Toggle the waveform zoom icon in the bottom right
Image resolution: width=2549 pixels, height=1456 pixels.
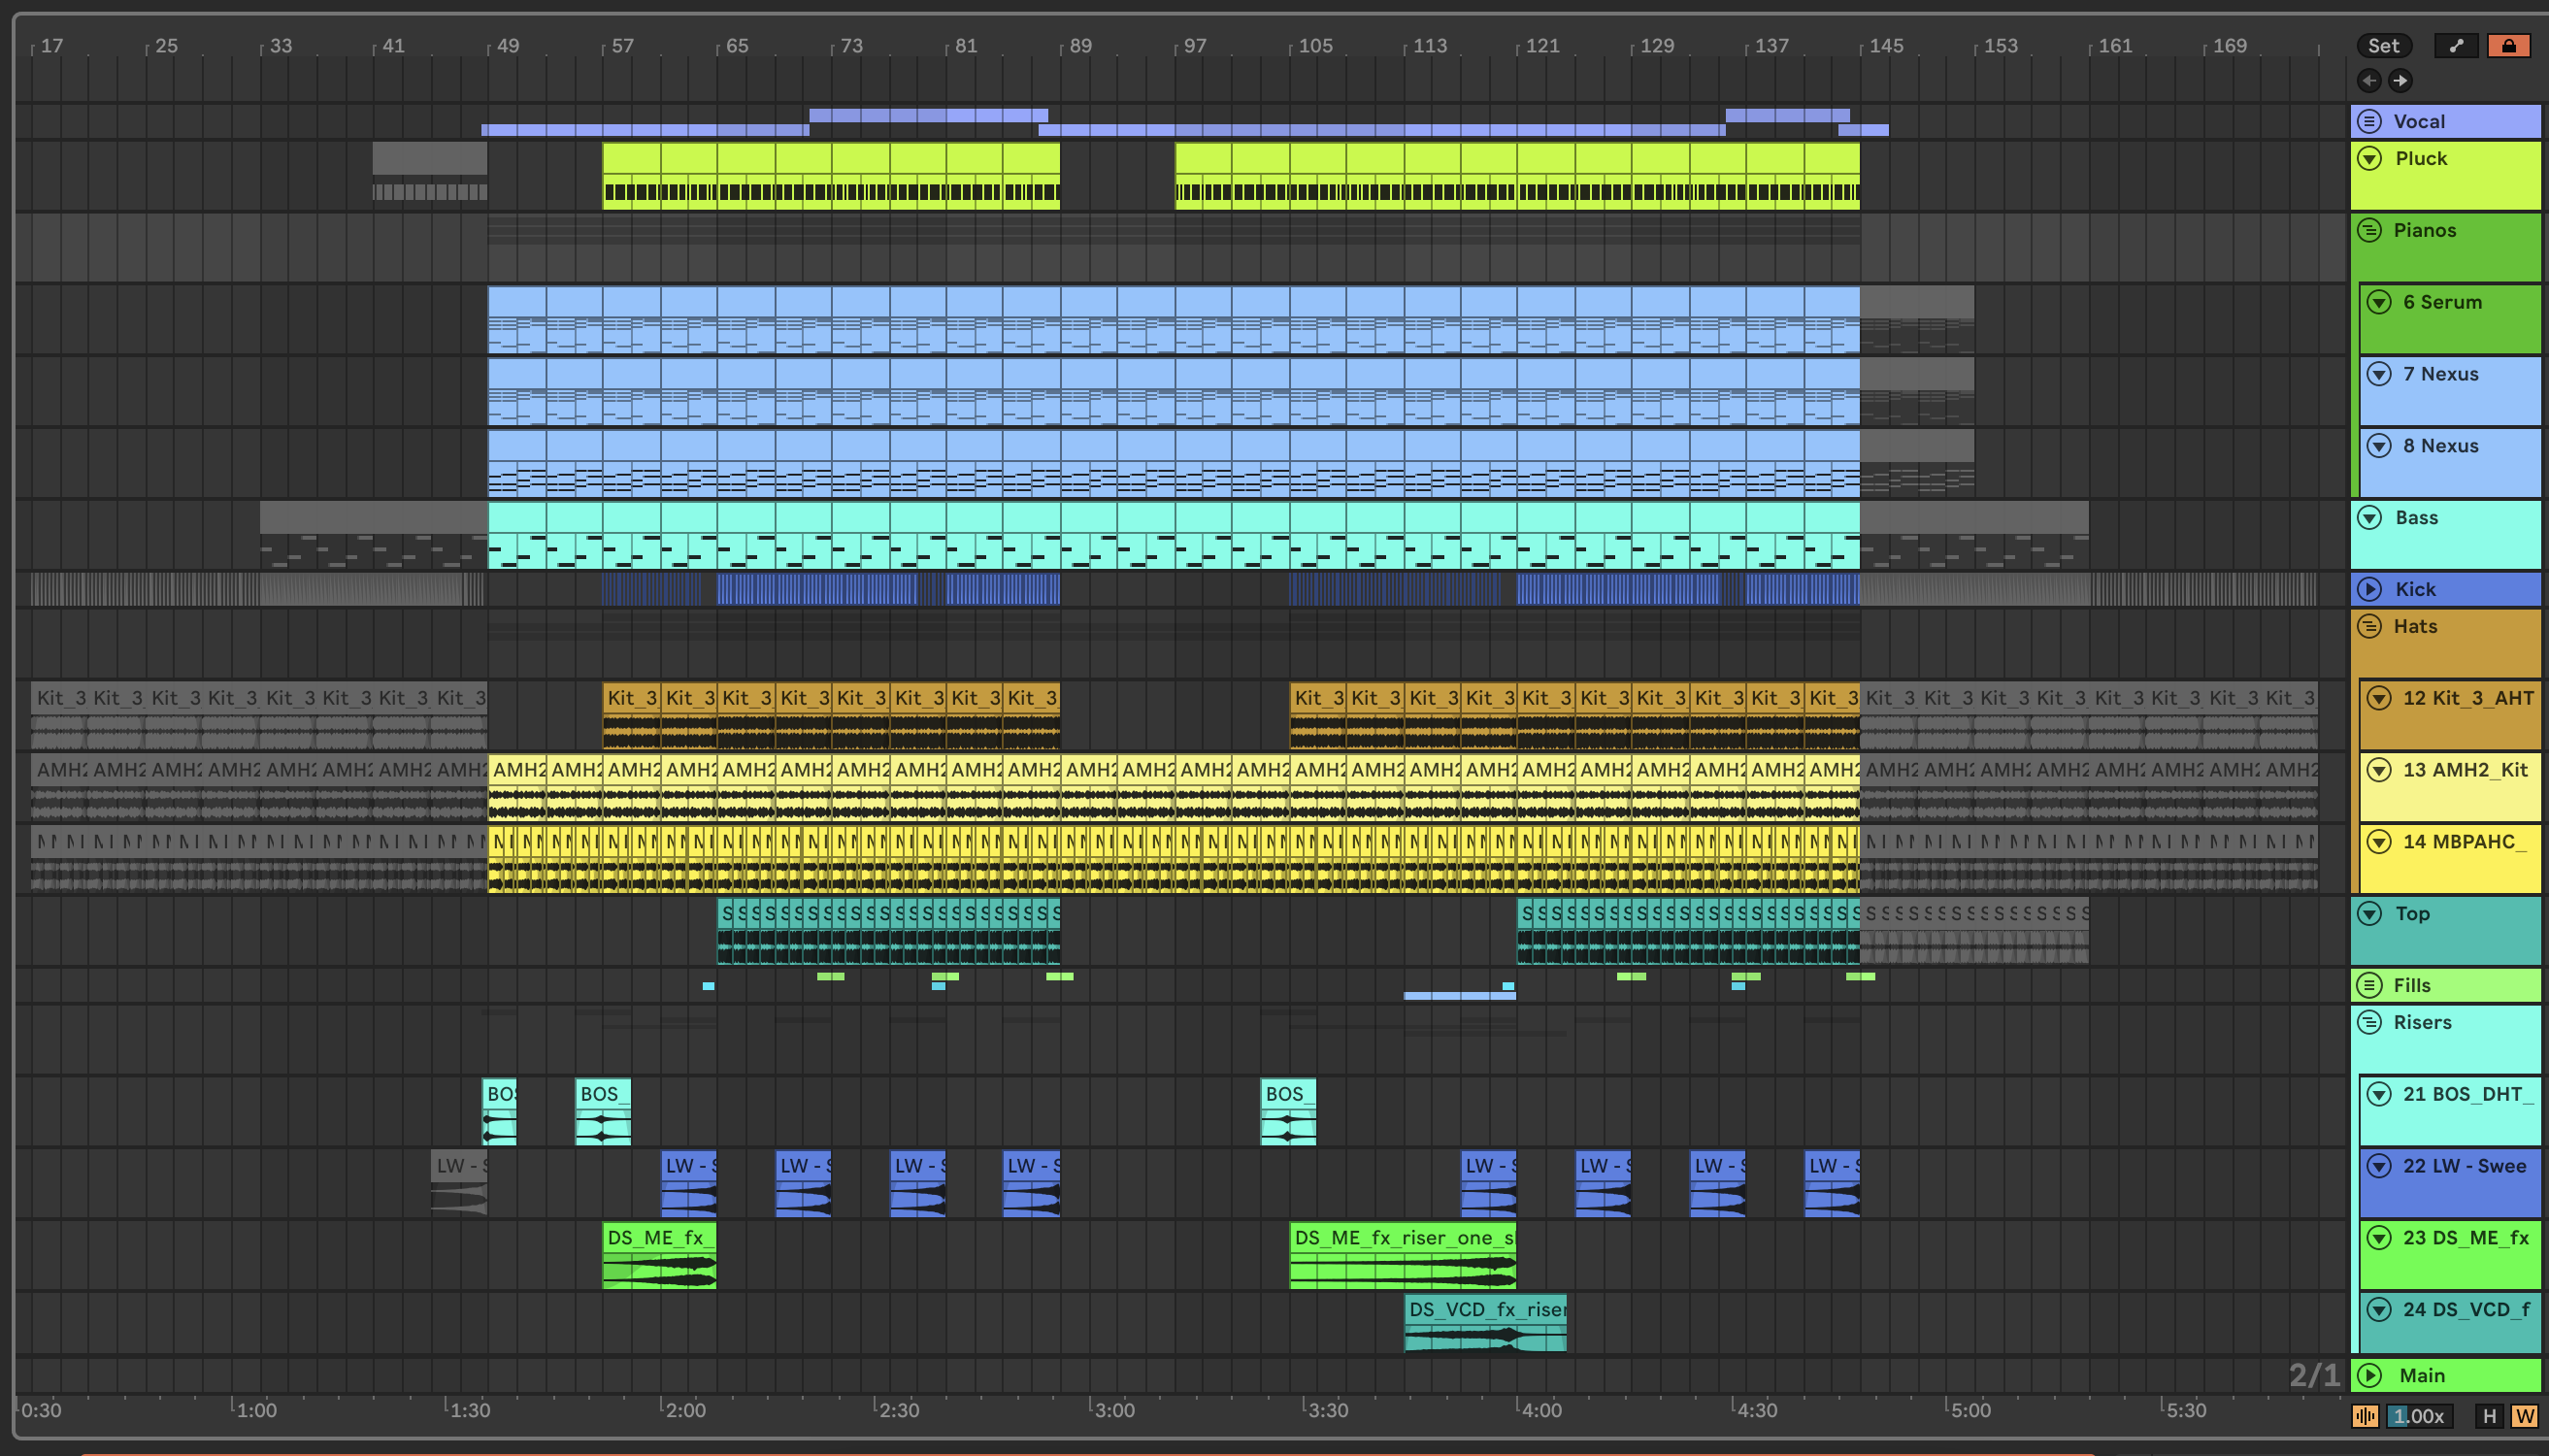pos(2365,1416)
